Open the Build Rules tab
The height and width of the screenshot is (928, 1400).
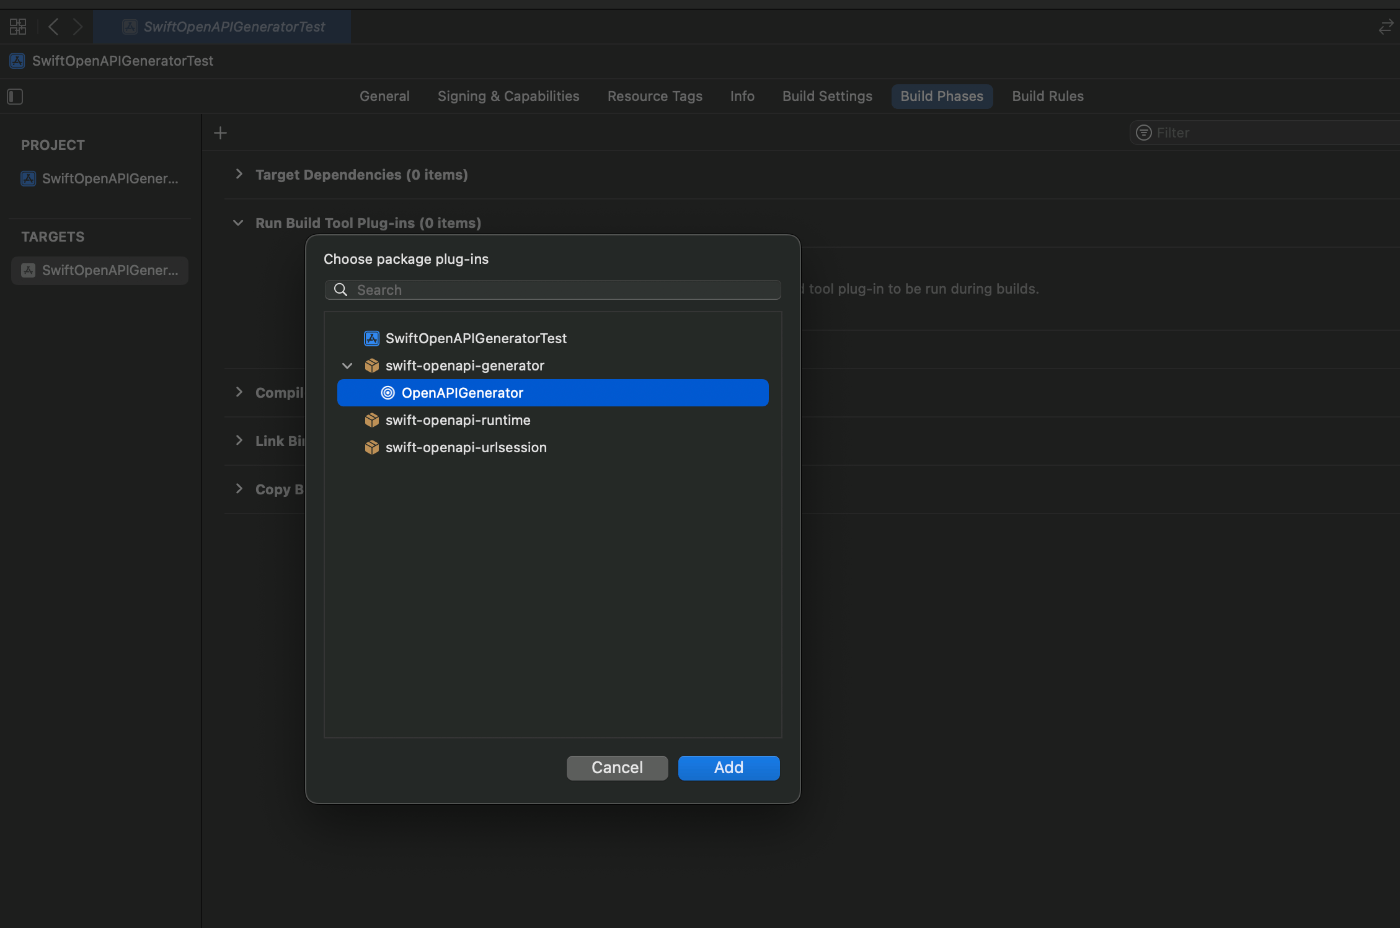[1048, 96]
